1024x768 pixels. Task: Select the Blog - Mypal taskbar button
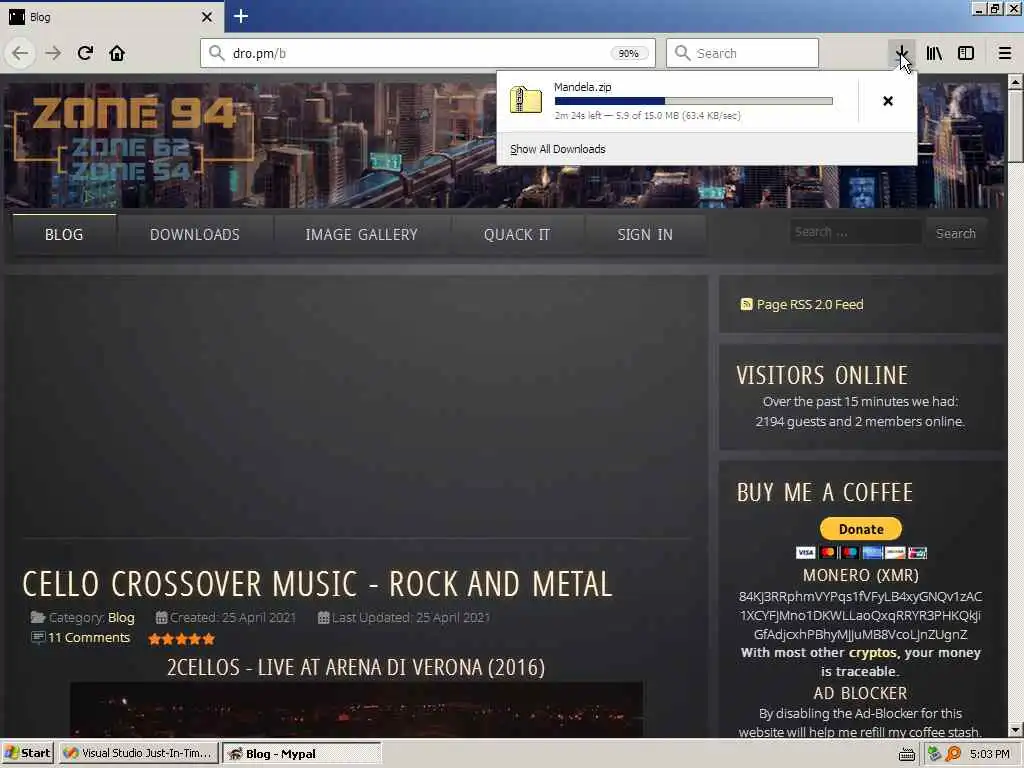point(302,754)
